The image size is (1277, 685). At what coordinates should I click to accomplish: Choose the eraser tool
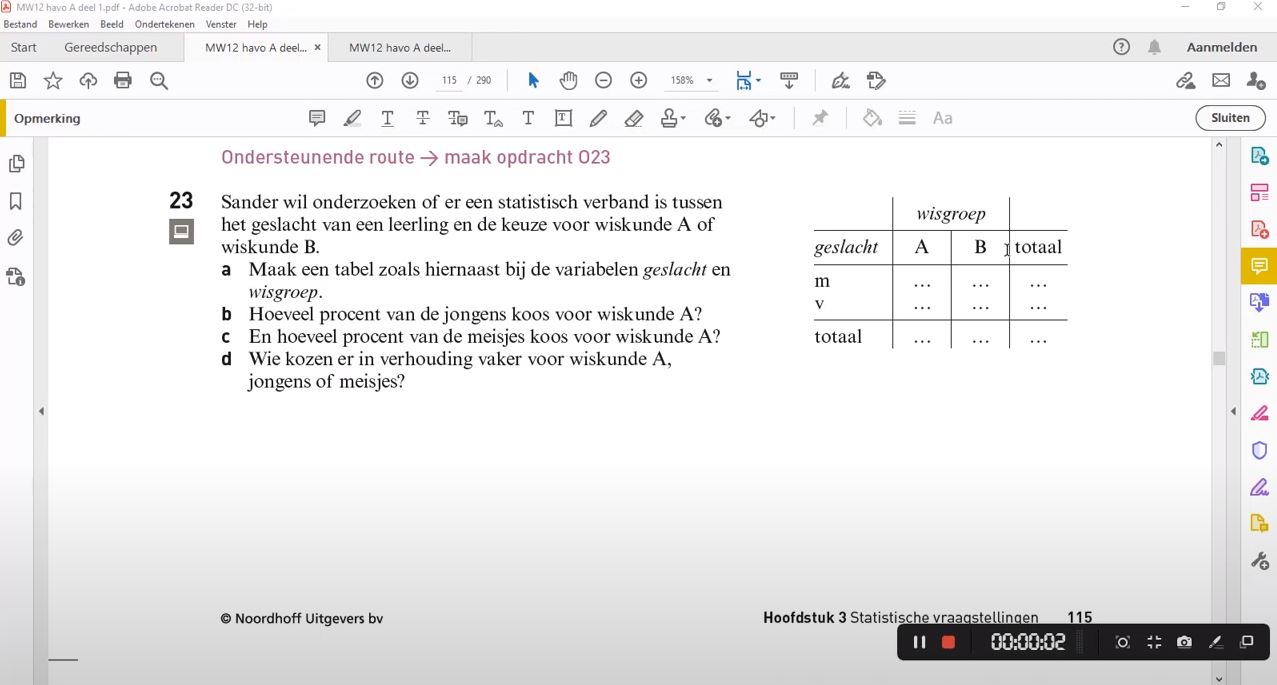(634, 118)
